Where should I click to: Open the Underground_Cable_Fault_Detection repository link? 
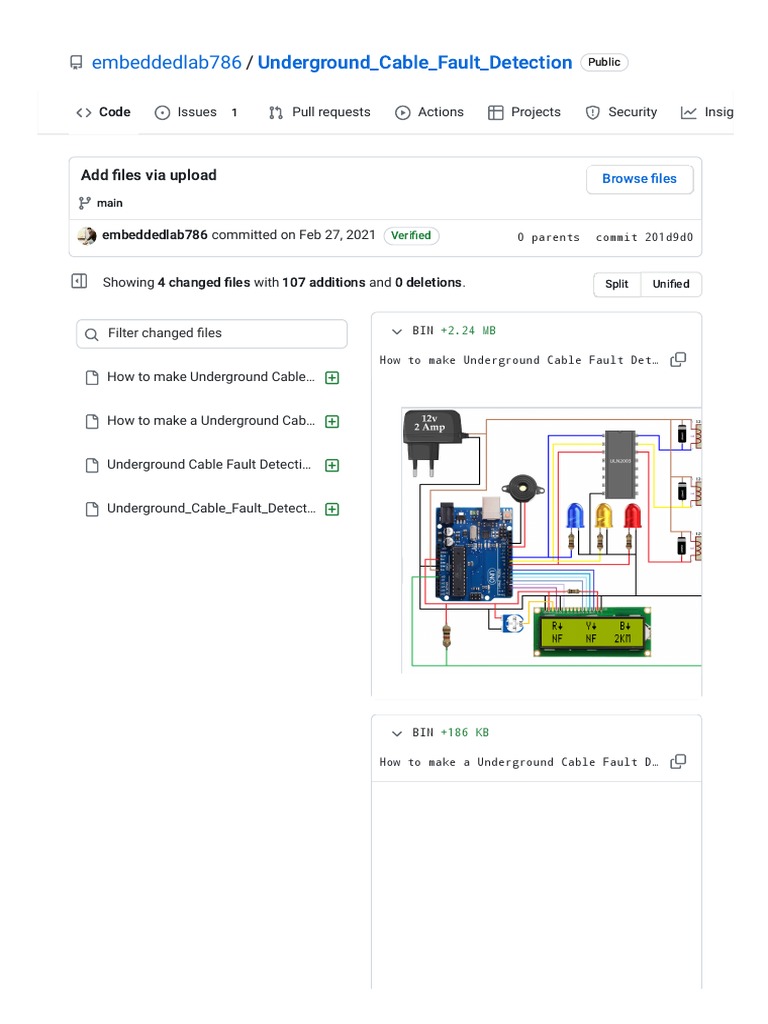click(x=415, y=62)
